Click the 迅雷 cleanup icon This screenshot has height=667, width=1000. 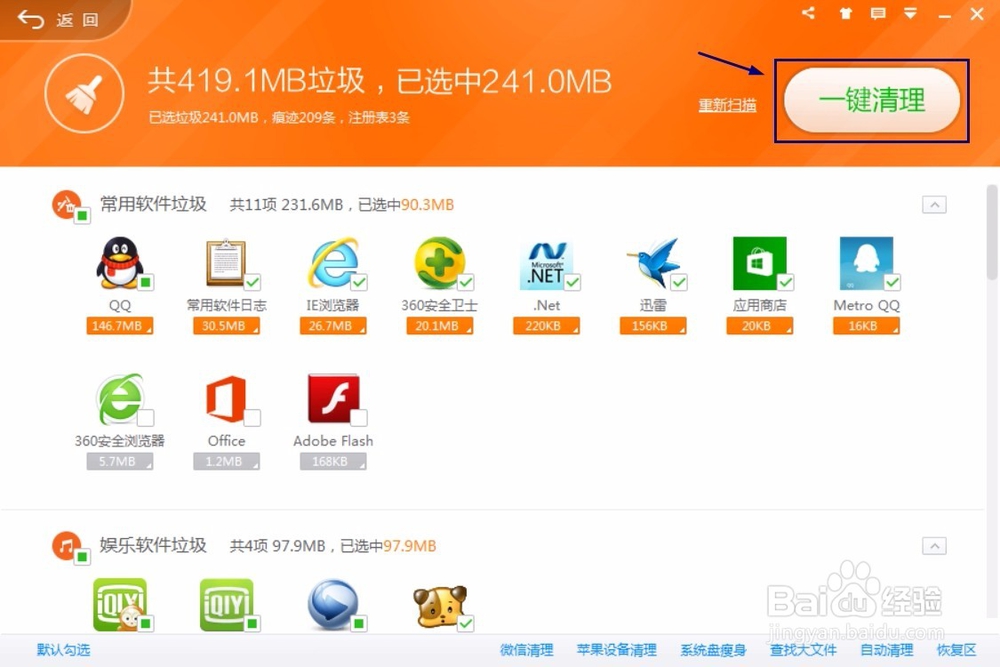(654, 263)
